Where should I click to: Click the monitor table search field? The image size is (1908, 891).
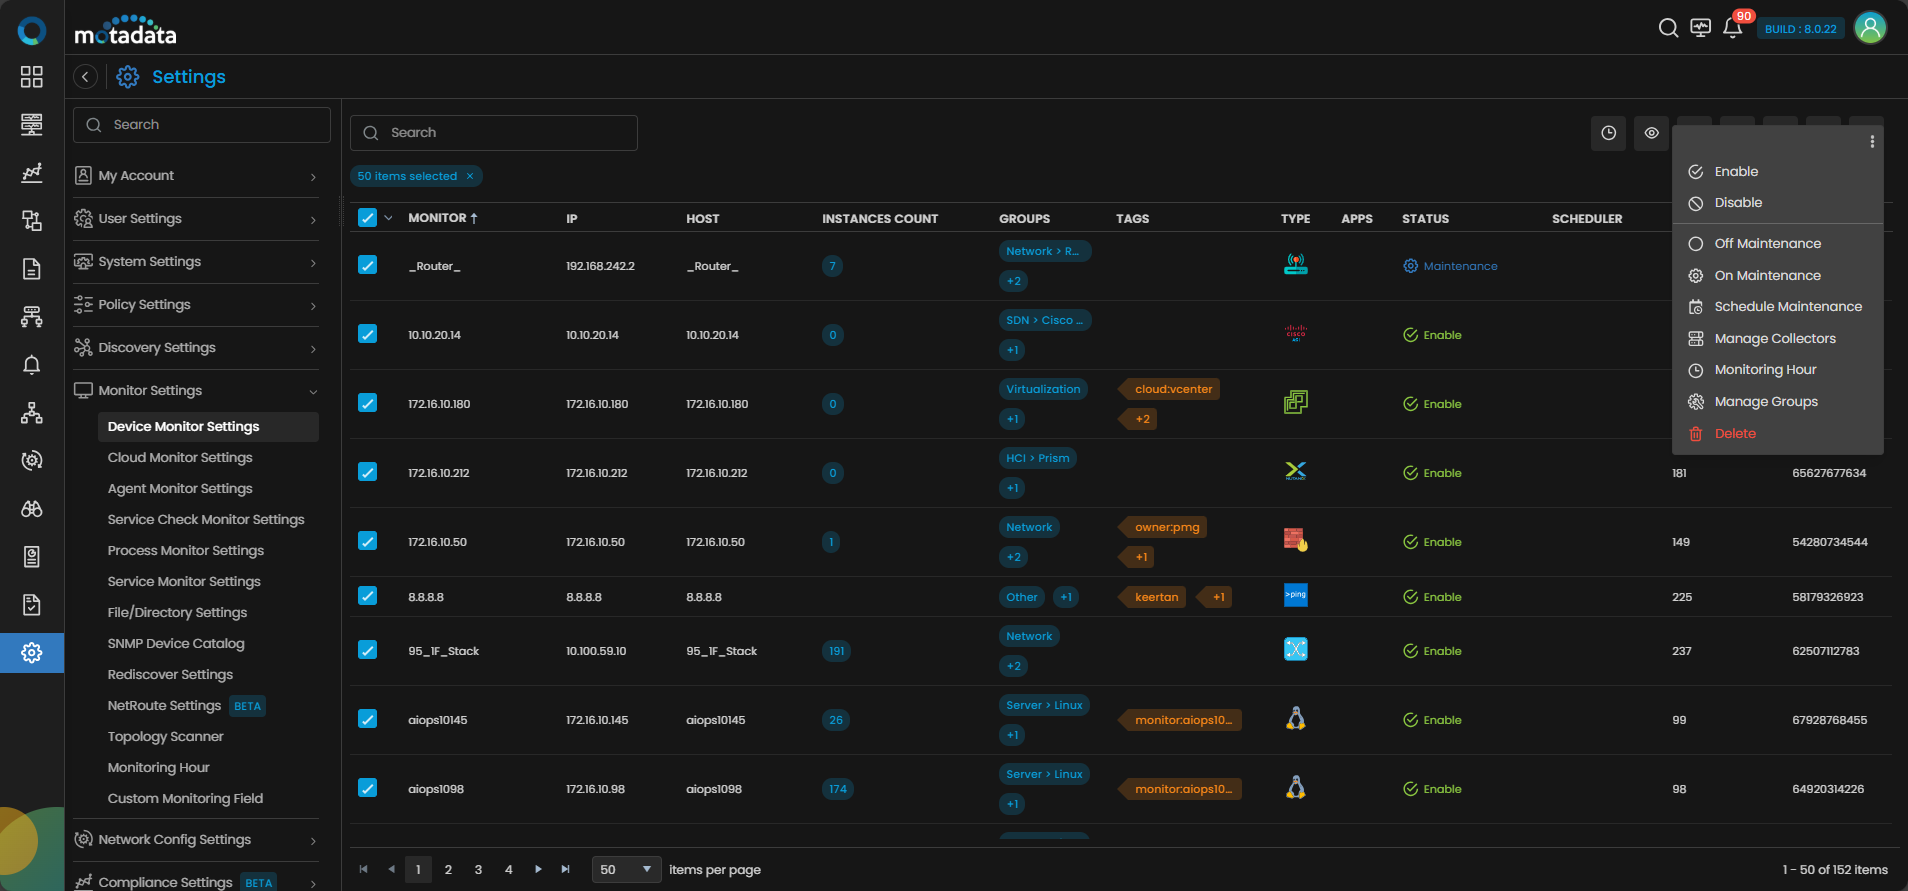click(x=494, y=133)
